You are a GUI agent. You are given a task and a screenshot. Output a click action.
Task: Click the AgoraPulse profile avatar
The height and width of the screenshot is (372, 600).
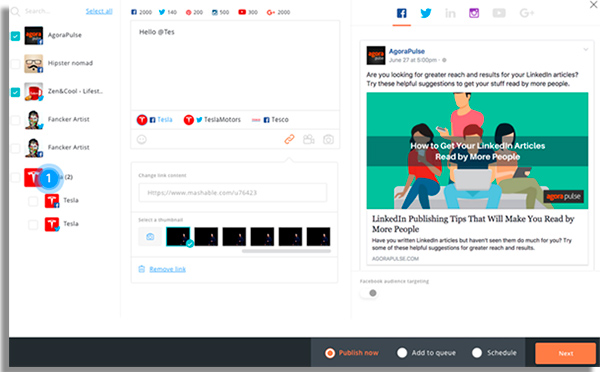34,36
